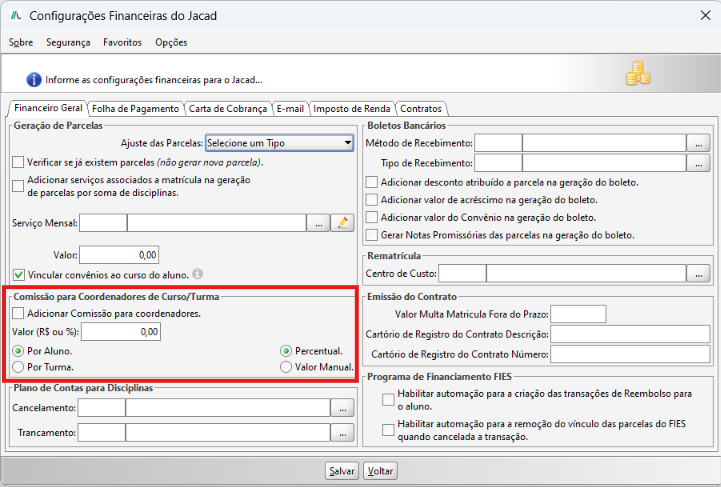Open Trancamento ellipsis lookup button

(x=343, y=433)
